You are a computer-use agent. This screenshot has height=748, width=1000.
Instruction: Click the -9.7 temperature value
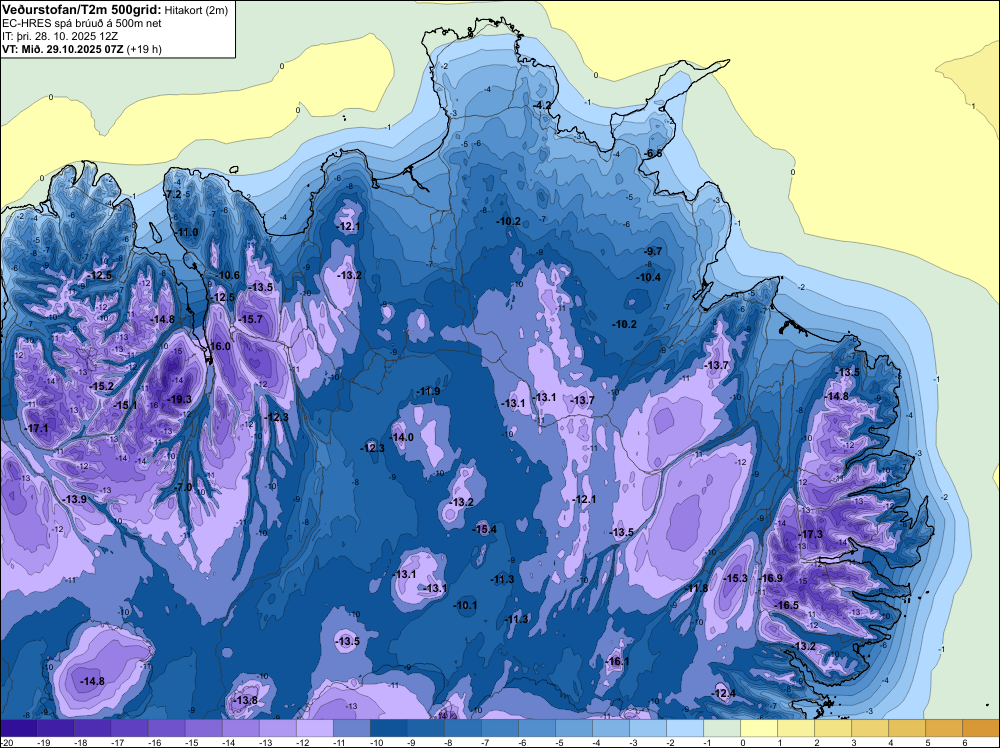click(x=653, y=251)
